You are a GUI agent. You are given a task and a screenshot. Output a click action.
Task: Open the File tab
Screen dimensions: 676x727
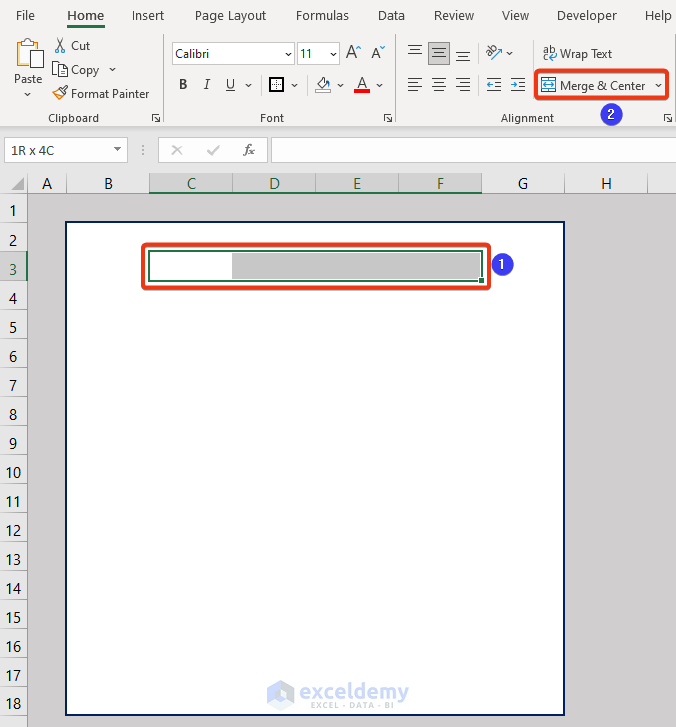point(25,16)
